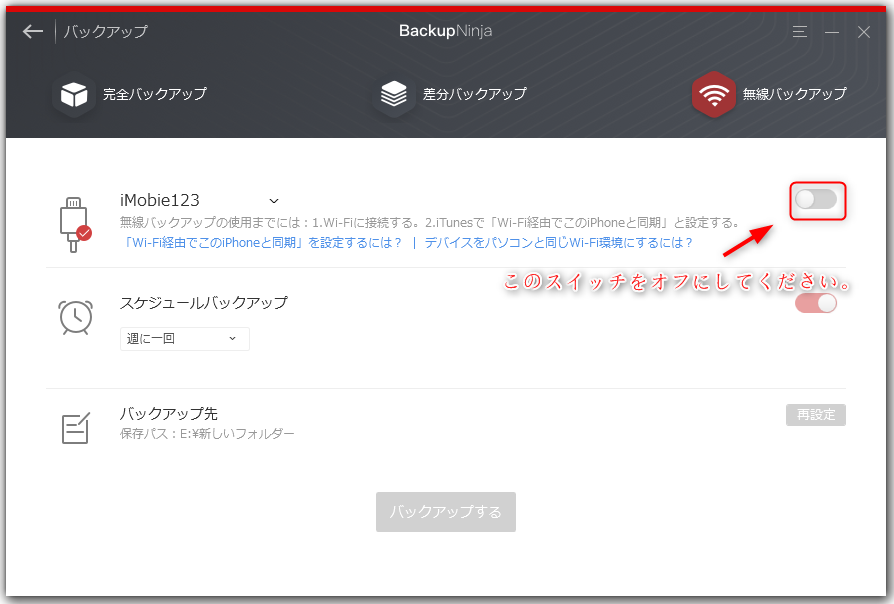894x604 pixels.
Task: Click the 保存パス：E:¥新しいフォルダー text
Action: pos(207,434)
